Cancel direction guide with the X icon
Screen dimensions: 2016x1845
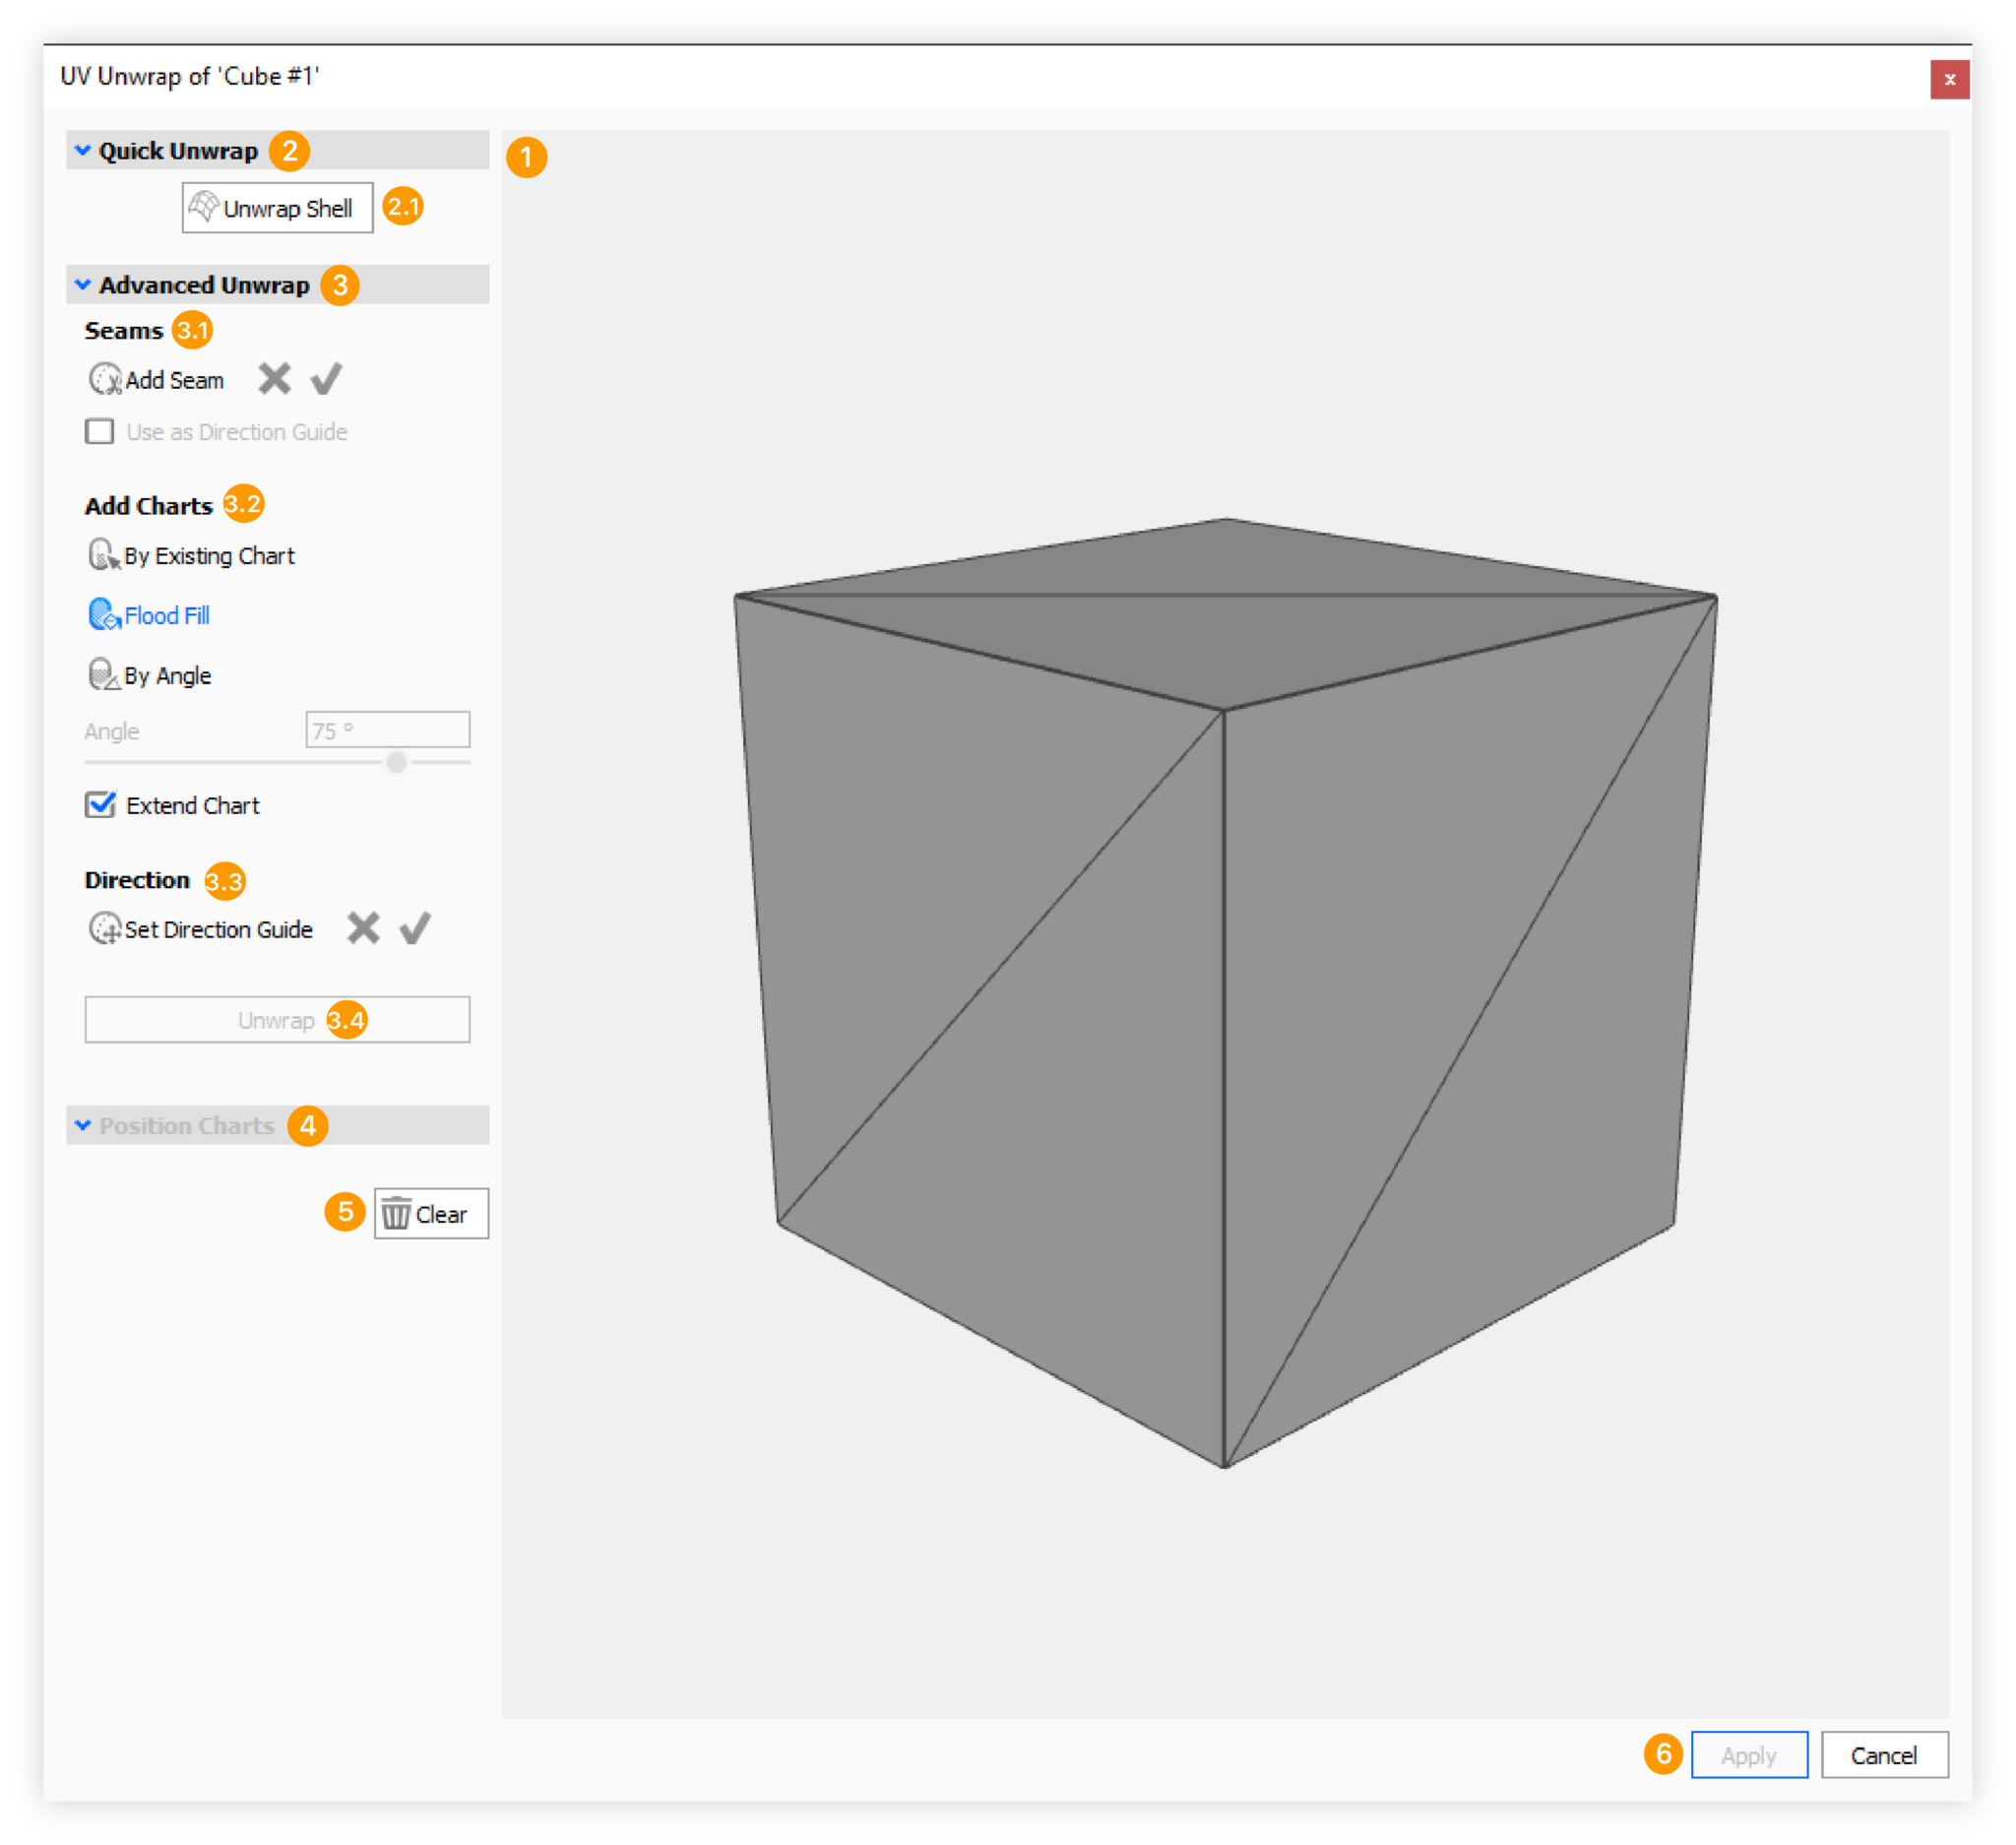(x=362, y=928)
